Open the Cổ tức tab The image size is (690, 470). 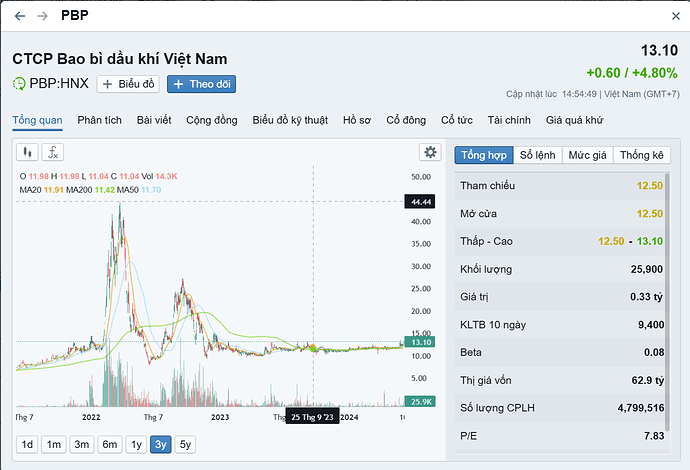tap(457, 120)
